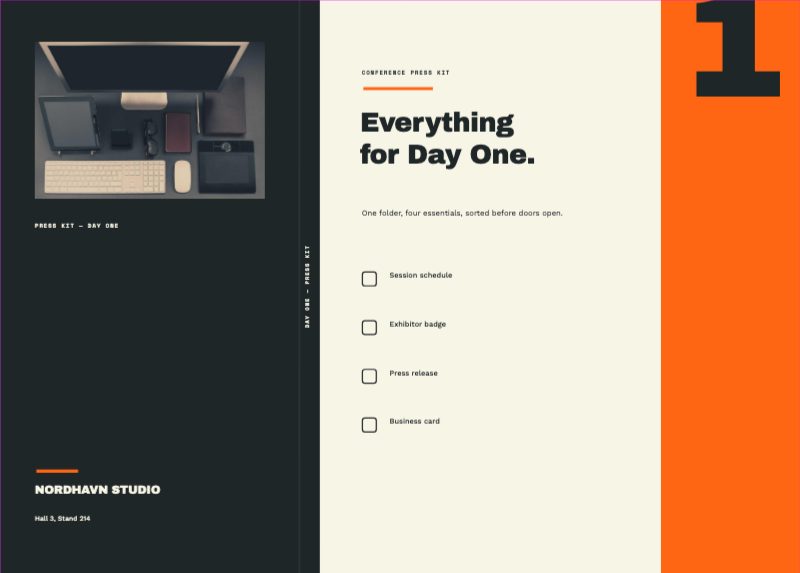The height and width of the screenshot is (573, 800).
Task: Select the 'Press release' label text
Action: 414,373
